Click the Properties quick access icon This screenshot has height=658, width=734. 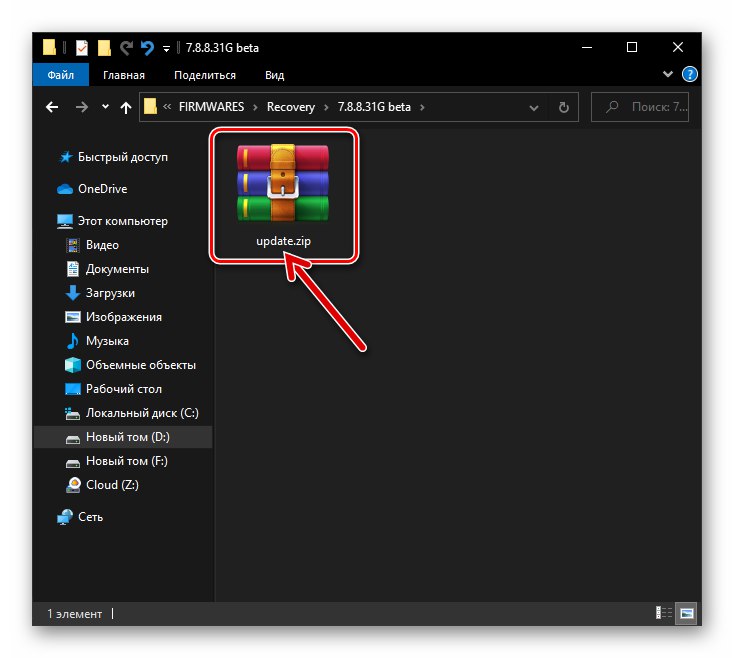[81, 48]
